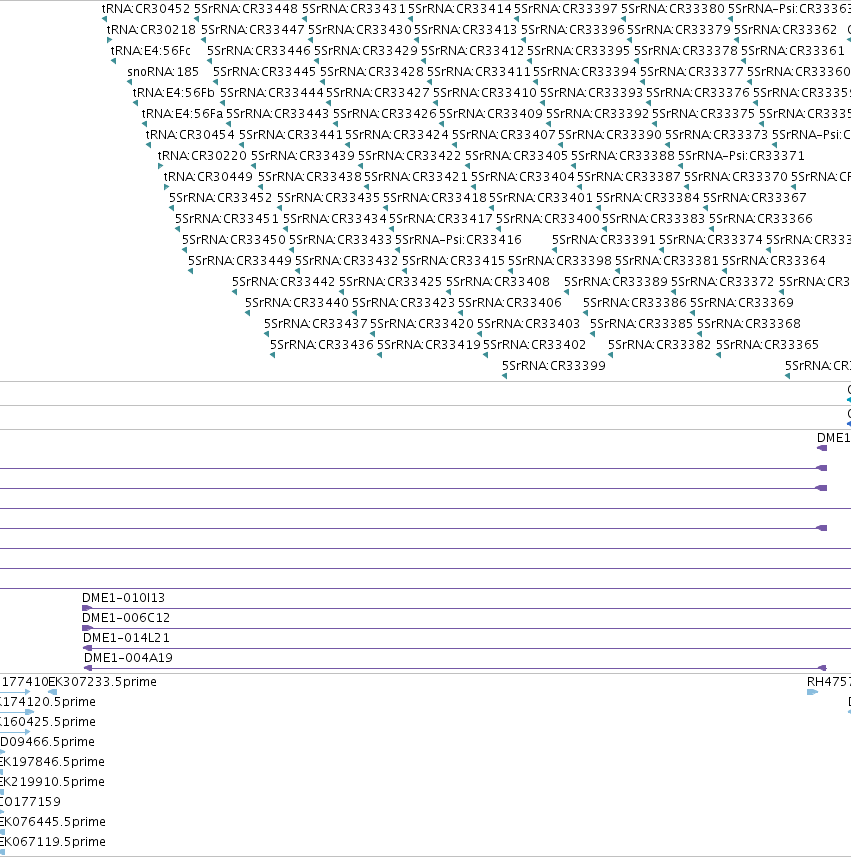Click the 5SrRNA:CR33402 label
Screen dimensions: 851x857
pos(535,344)
